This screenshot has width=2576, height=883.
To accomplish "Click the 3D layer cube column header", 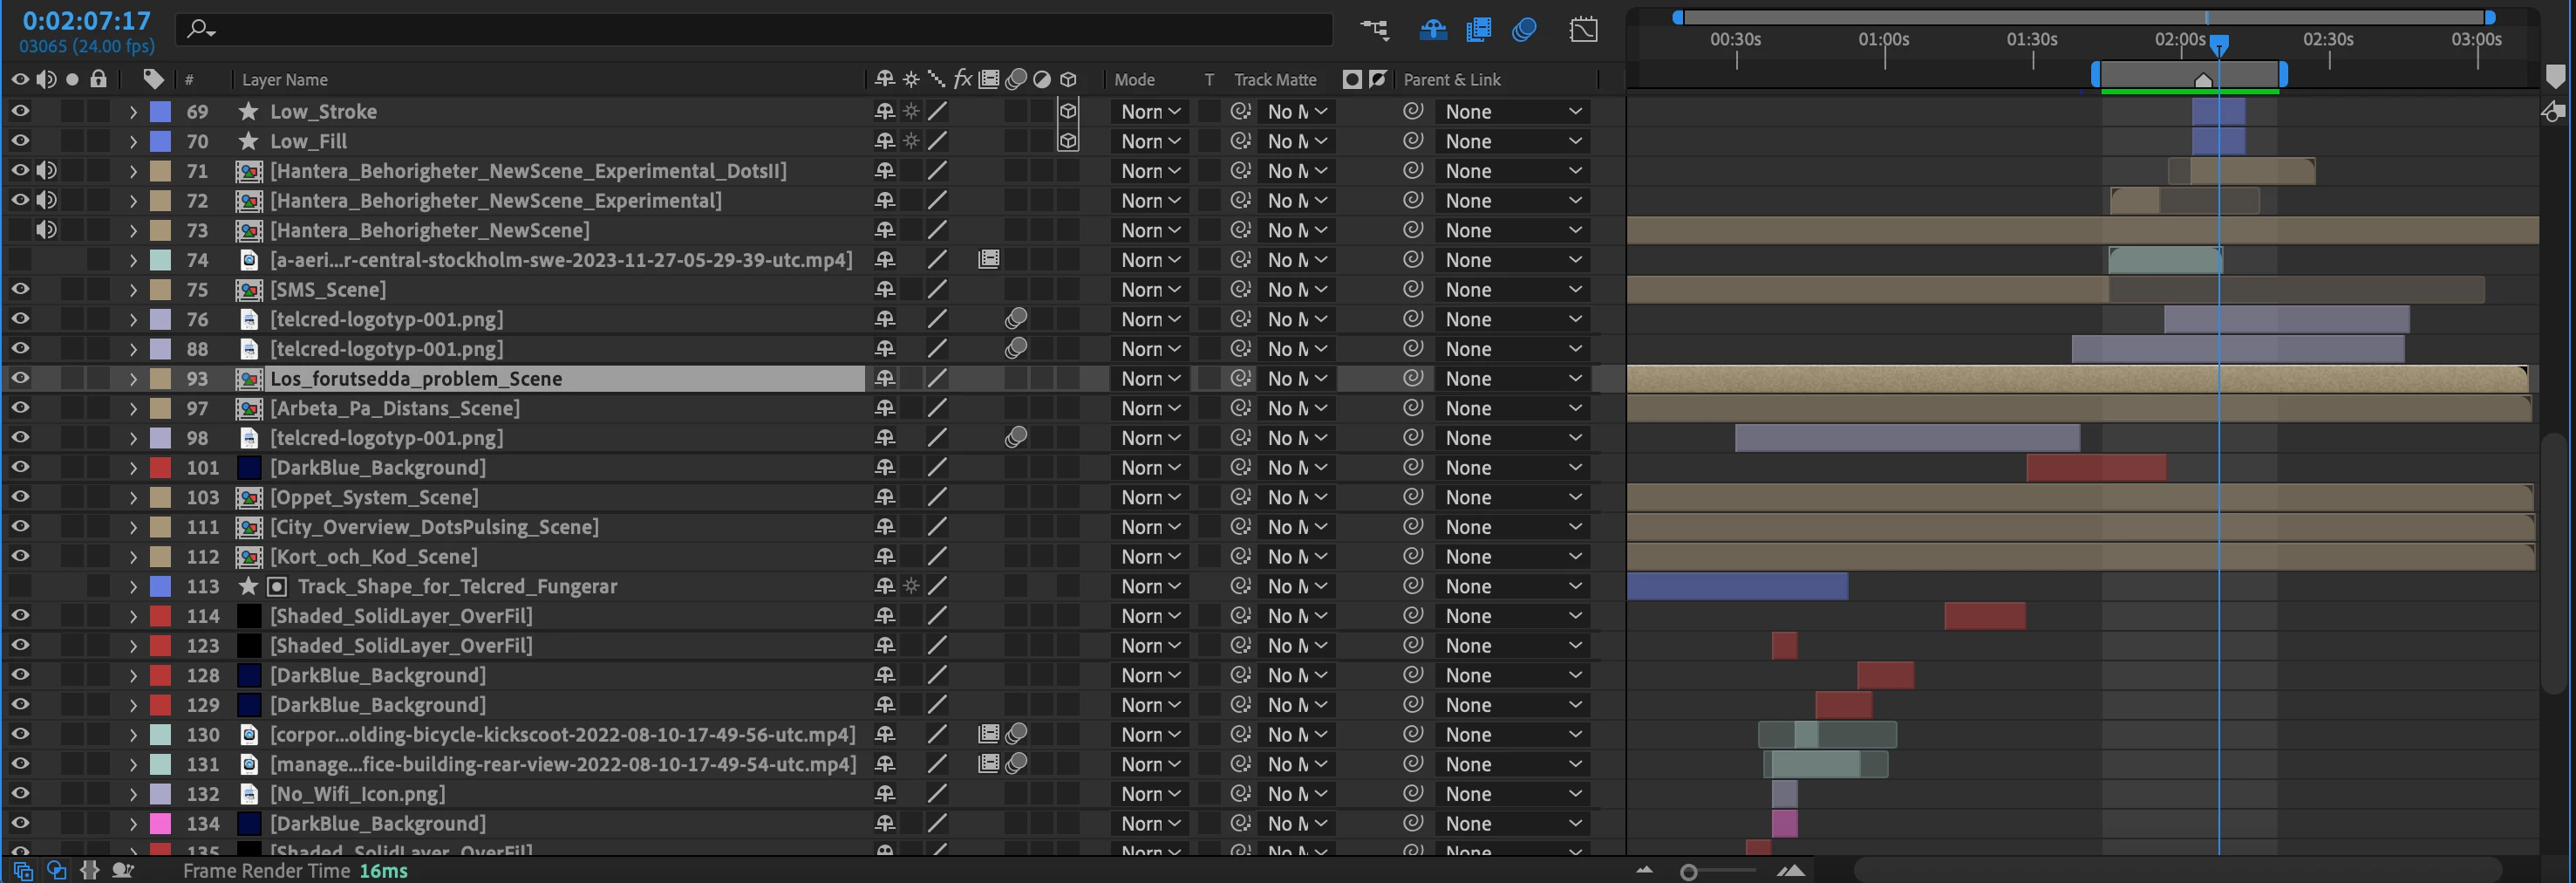I will pyautogui.click(x=1068, y=79).
